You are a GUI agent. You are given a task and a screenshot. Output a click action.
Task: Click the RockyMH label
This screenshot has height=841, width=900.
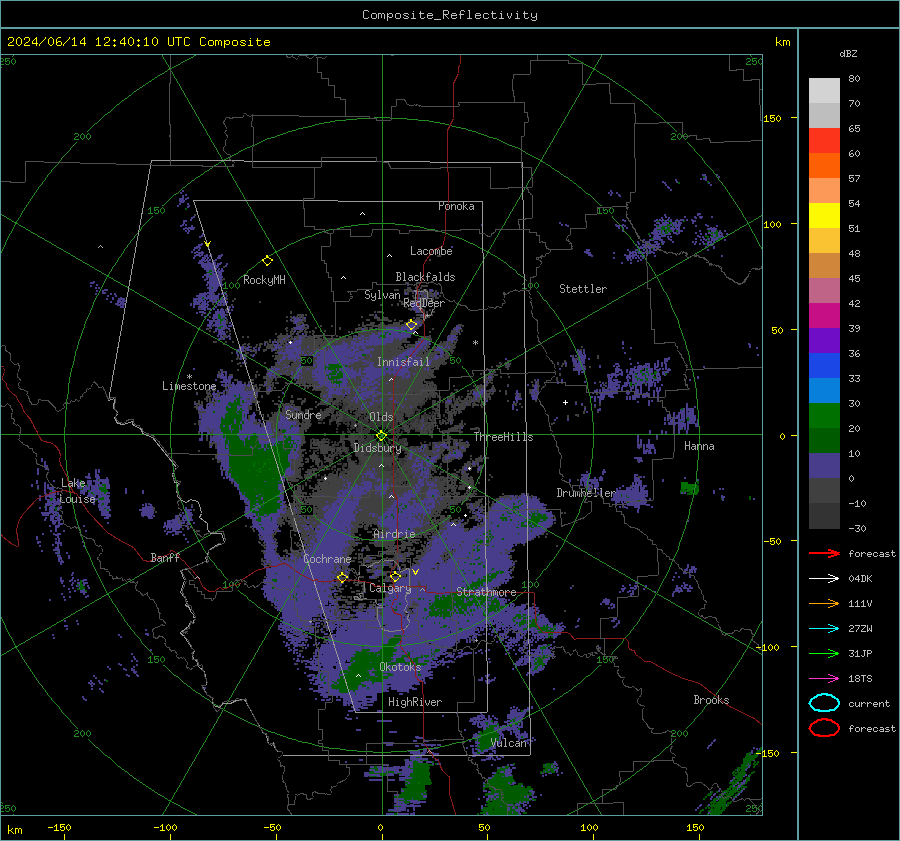point(264,280)
